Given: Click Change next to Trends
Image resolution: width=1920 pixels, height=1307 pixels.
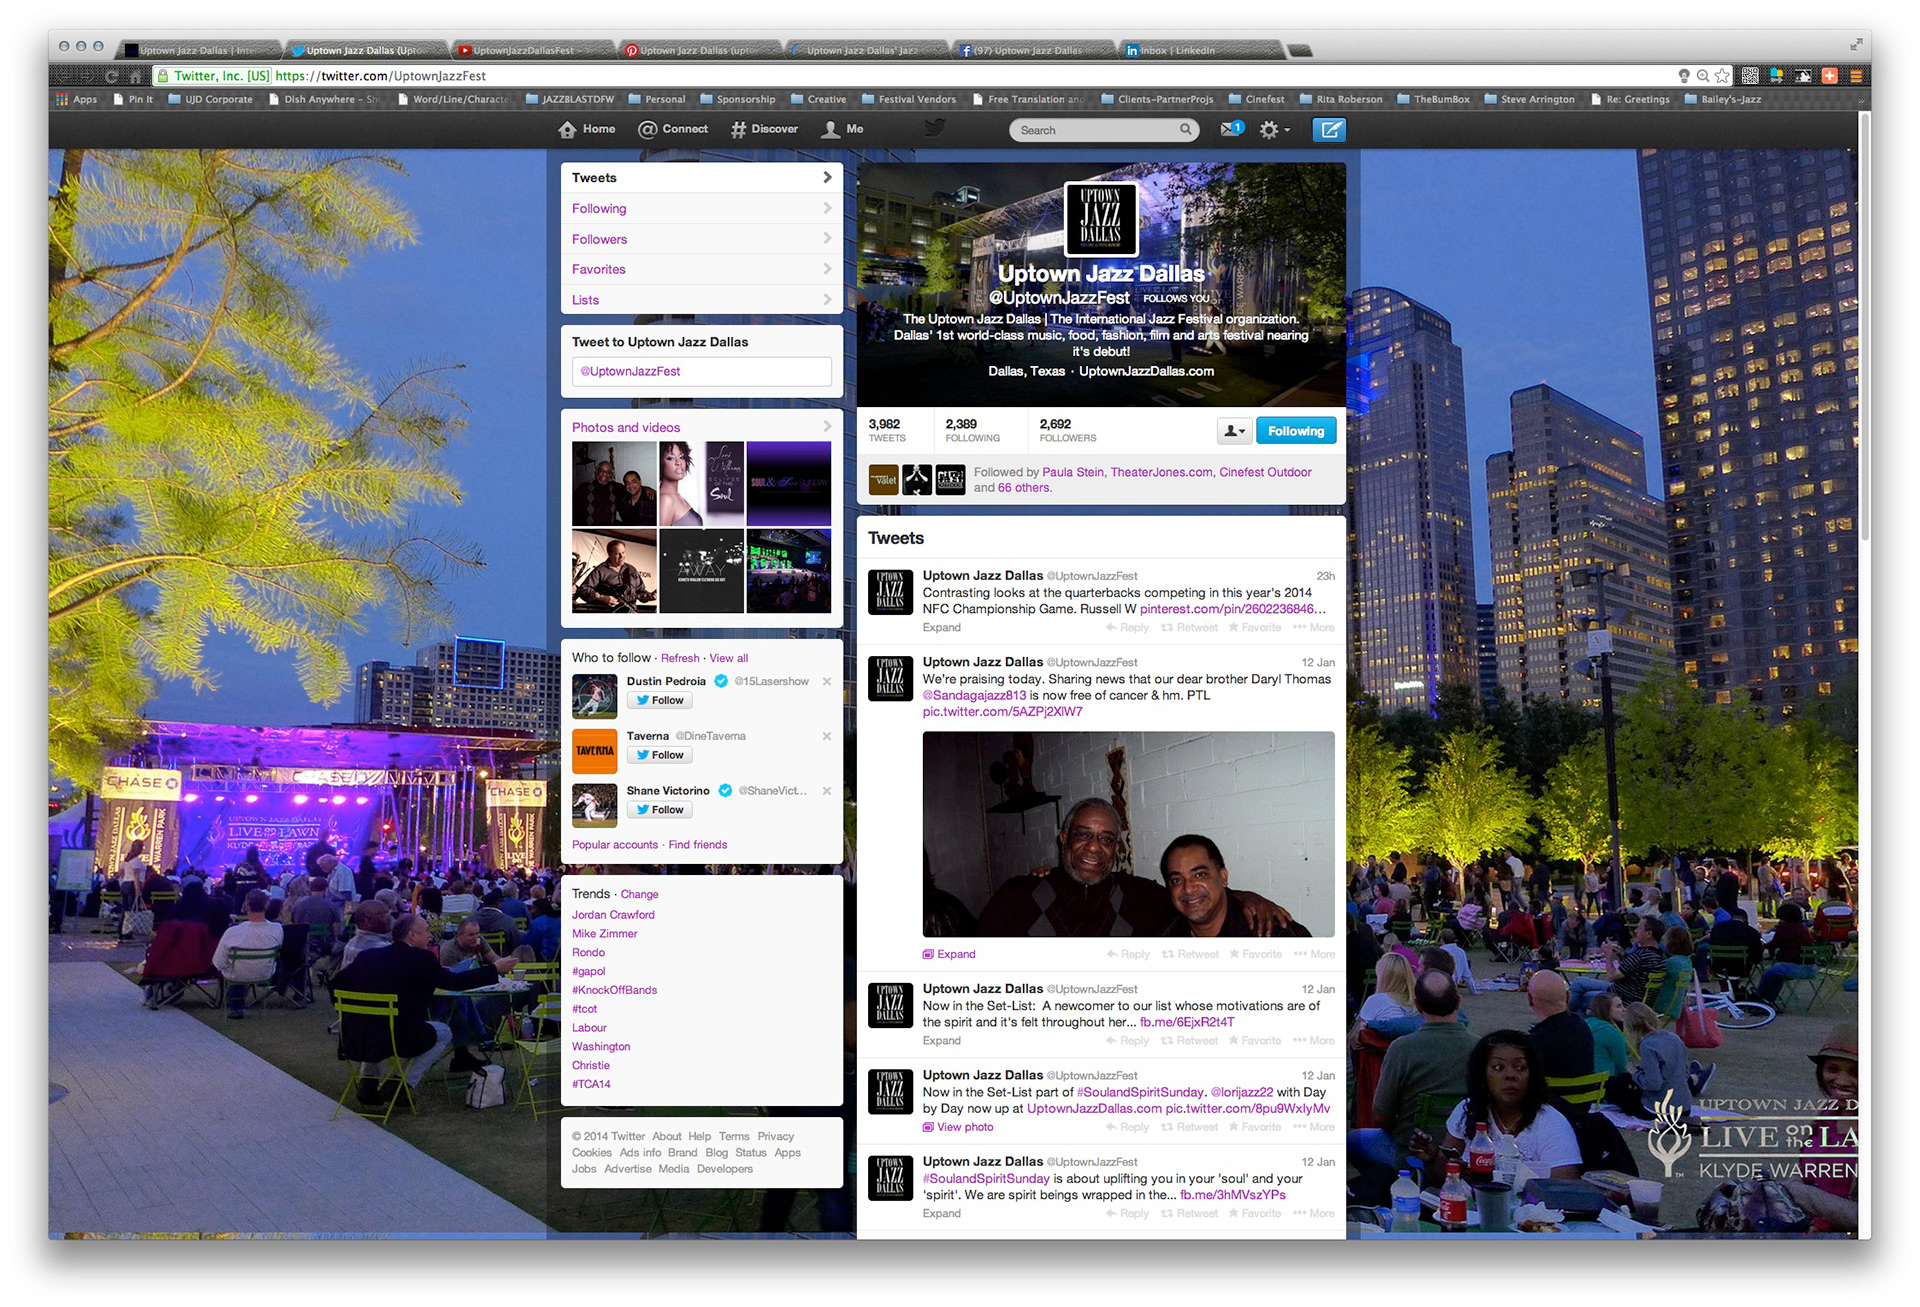Looking at the screenshot, I should (639, 894).
